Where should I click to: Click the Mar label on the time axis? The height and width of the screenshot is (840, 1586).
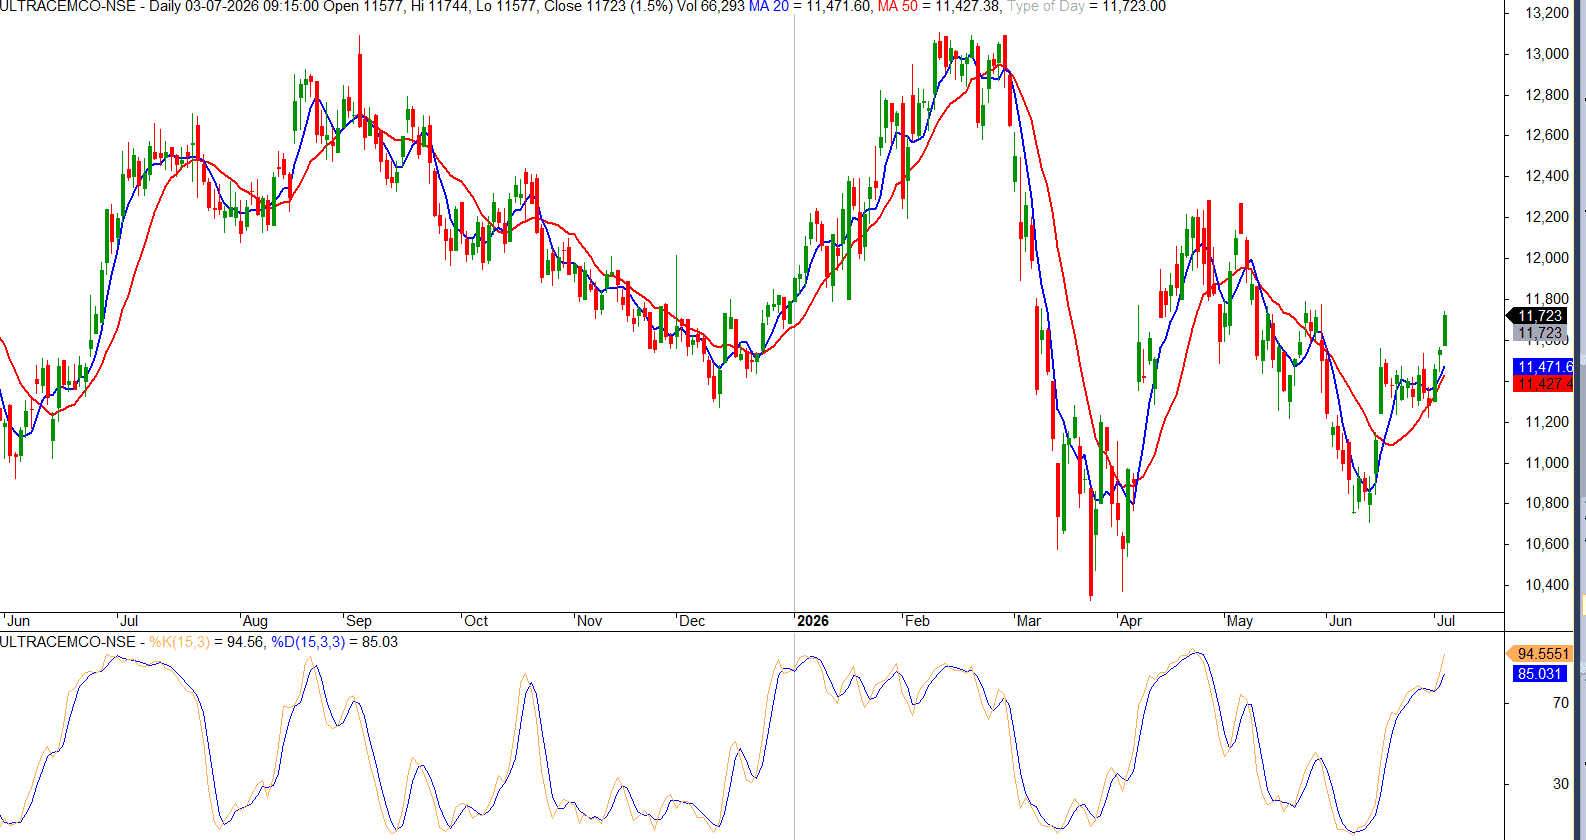(x=1028, y=621)
